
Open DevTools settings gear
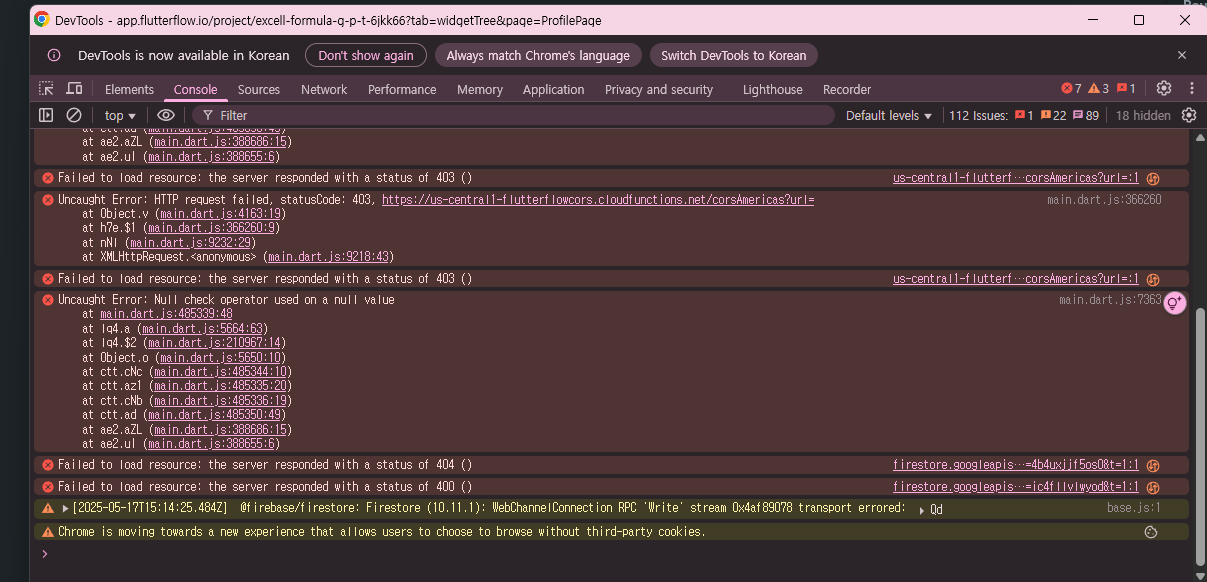1164,88
